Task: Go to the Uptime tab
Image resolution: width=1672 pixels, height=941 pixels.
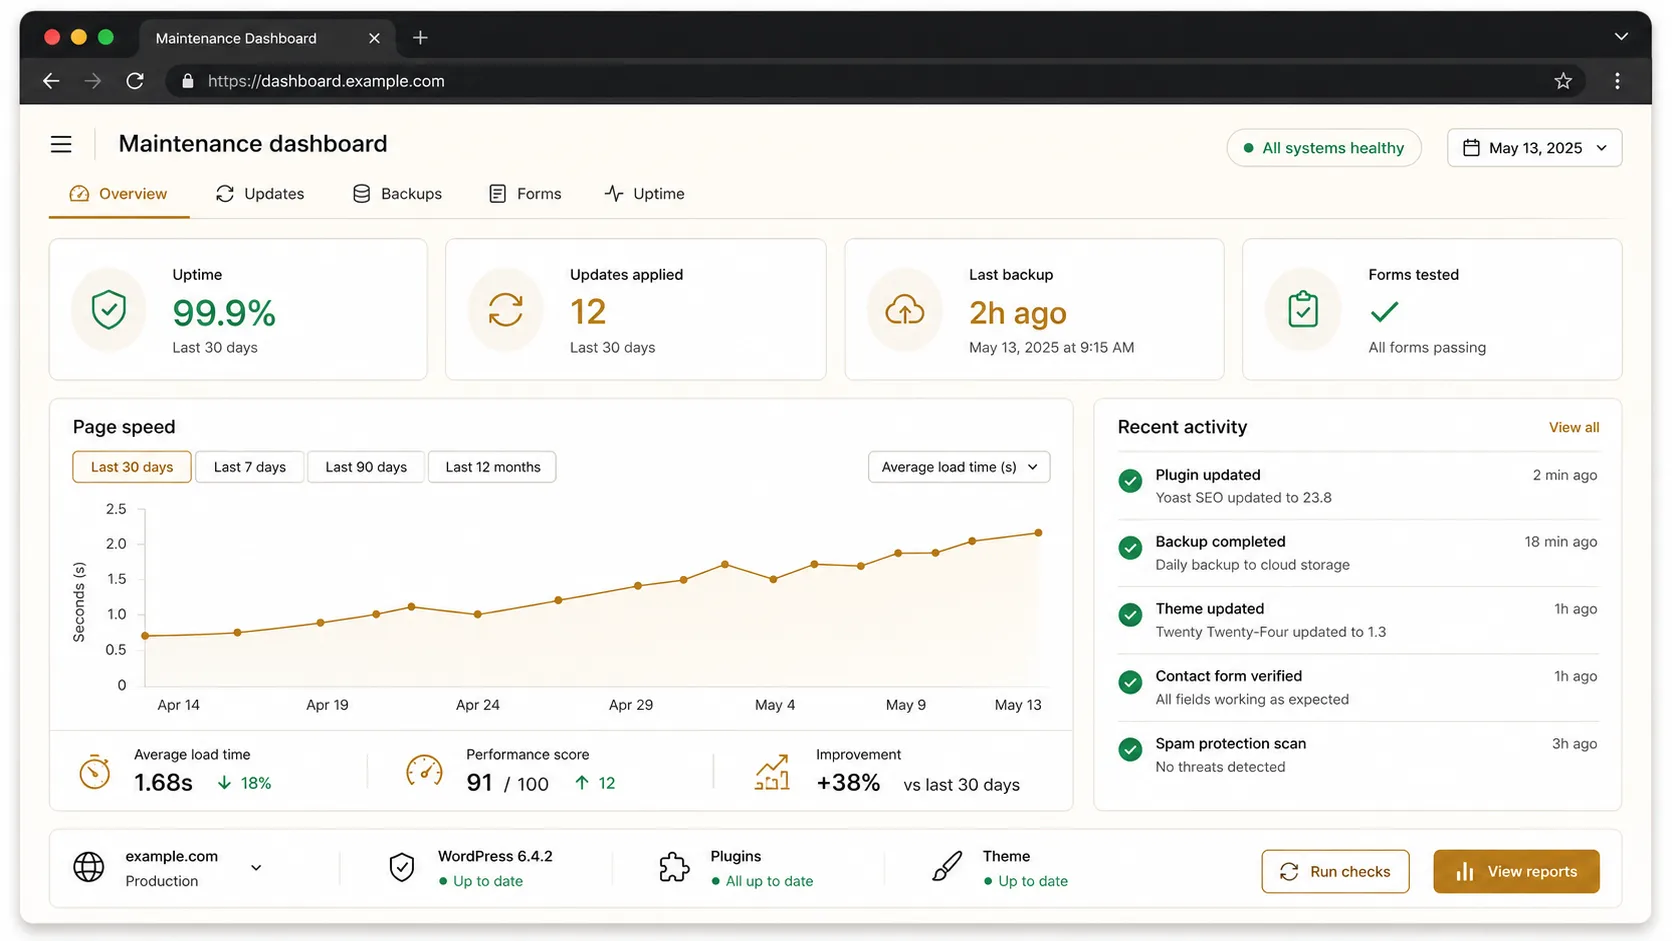Action: (645, 194)
